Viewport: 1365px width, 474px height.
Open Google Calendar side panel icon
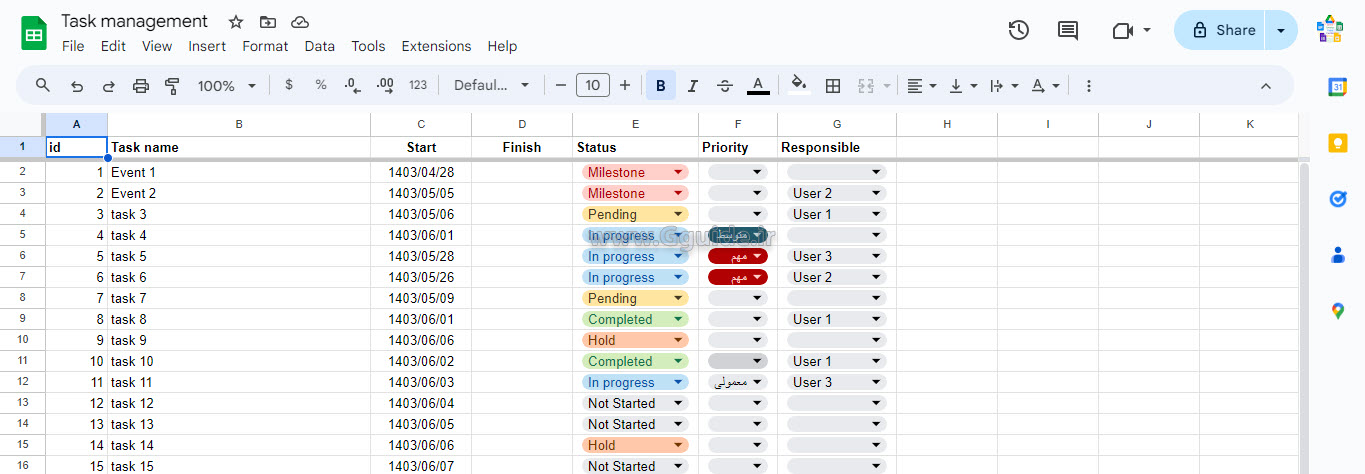pos(1338,87)
